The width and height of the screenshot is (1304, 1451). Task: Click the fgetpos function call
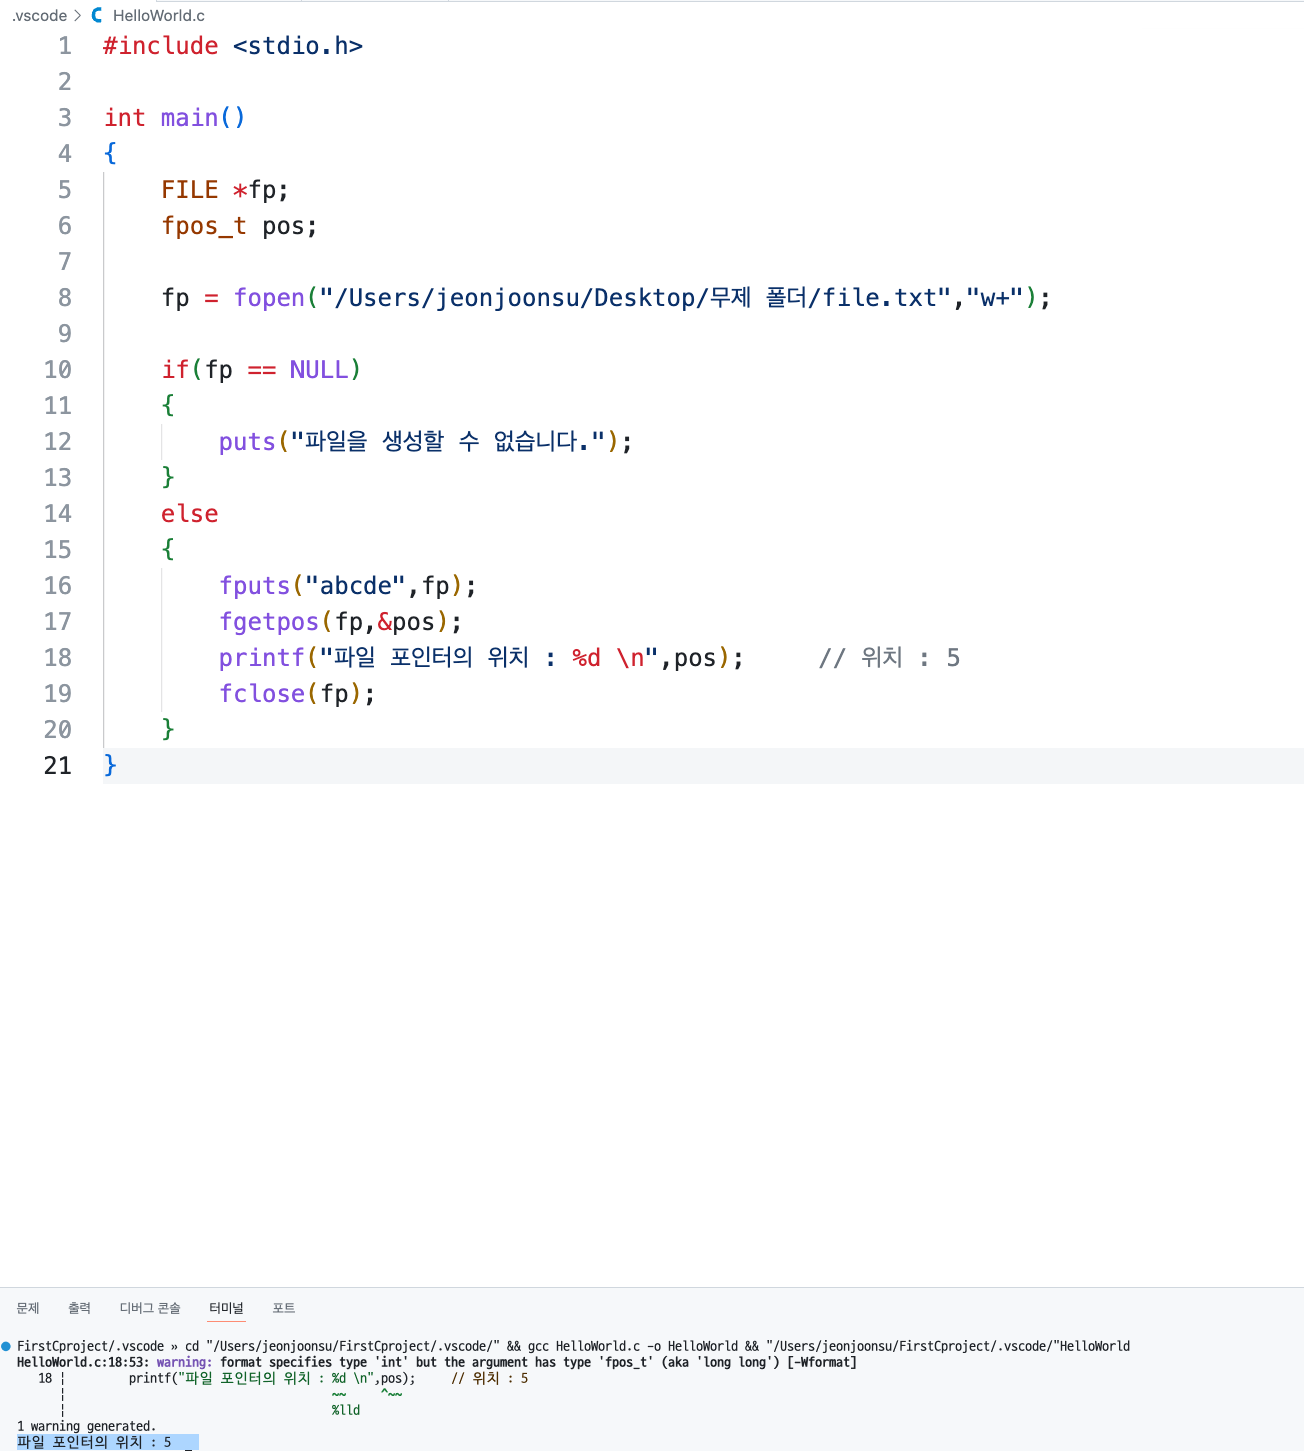[x=269, y=622]
